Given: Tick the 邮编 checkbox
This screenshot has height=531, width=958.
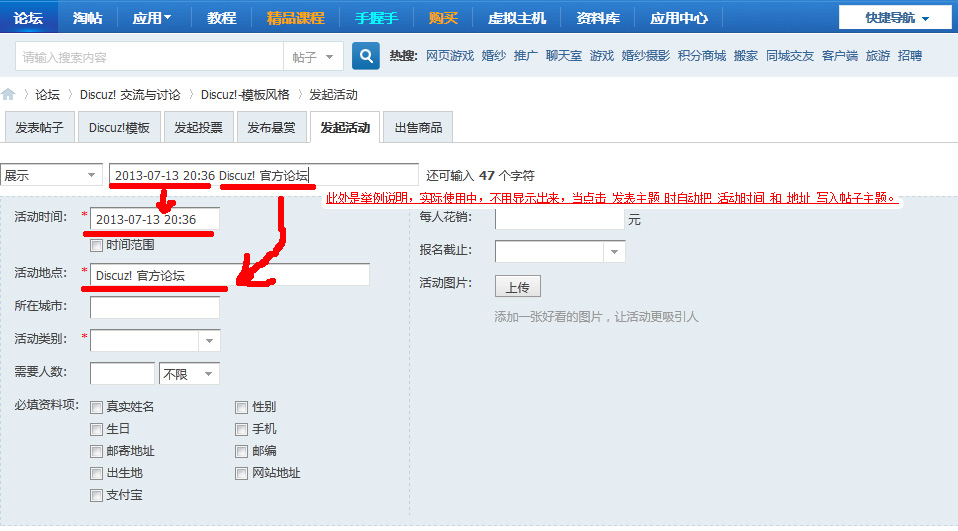Looking at the screenshot, I should tap(241, 452).
